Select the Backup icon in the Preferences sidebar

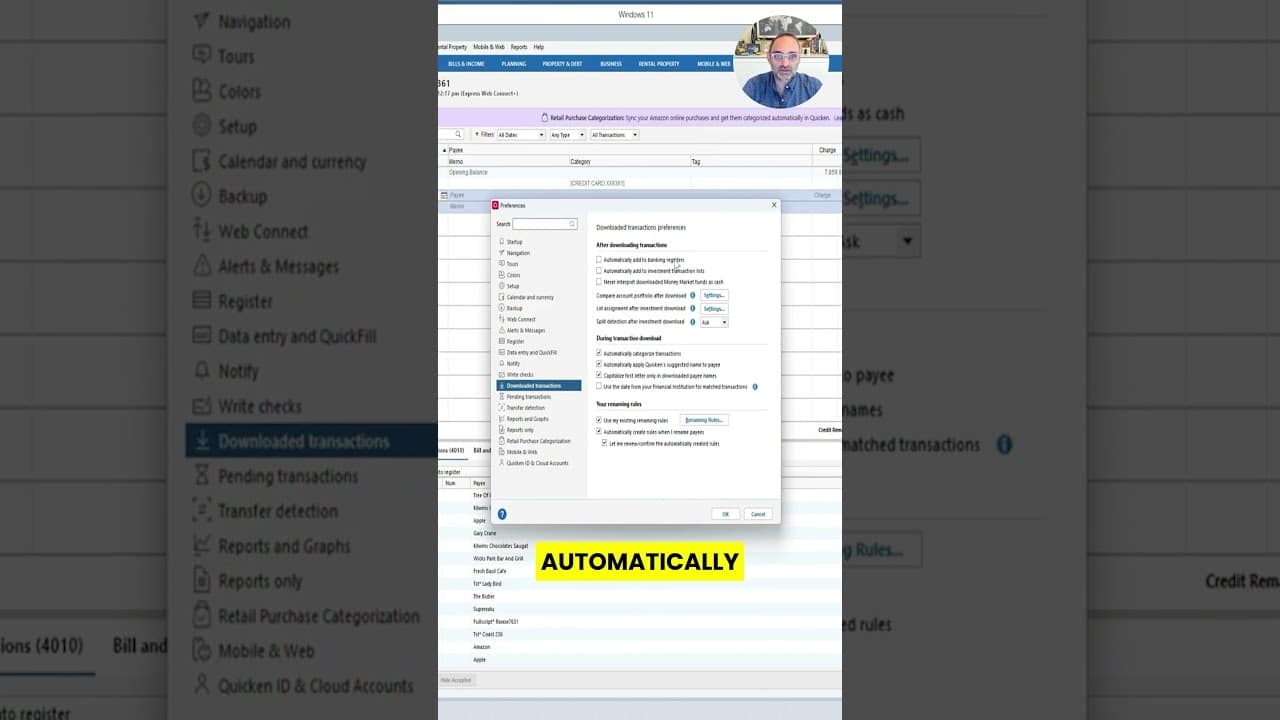click(x=501, y=308)
